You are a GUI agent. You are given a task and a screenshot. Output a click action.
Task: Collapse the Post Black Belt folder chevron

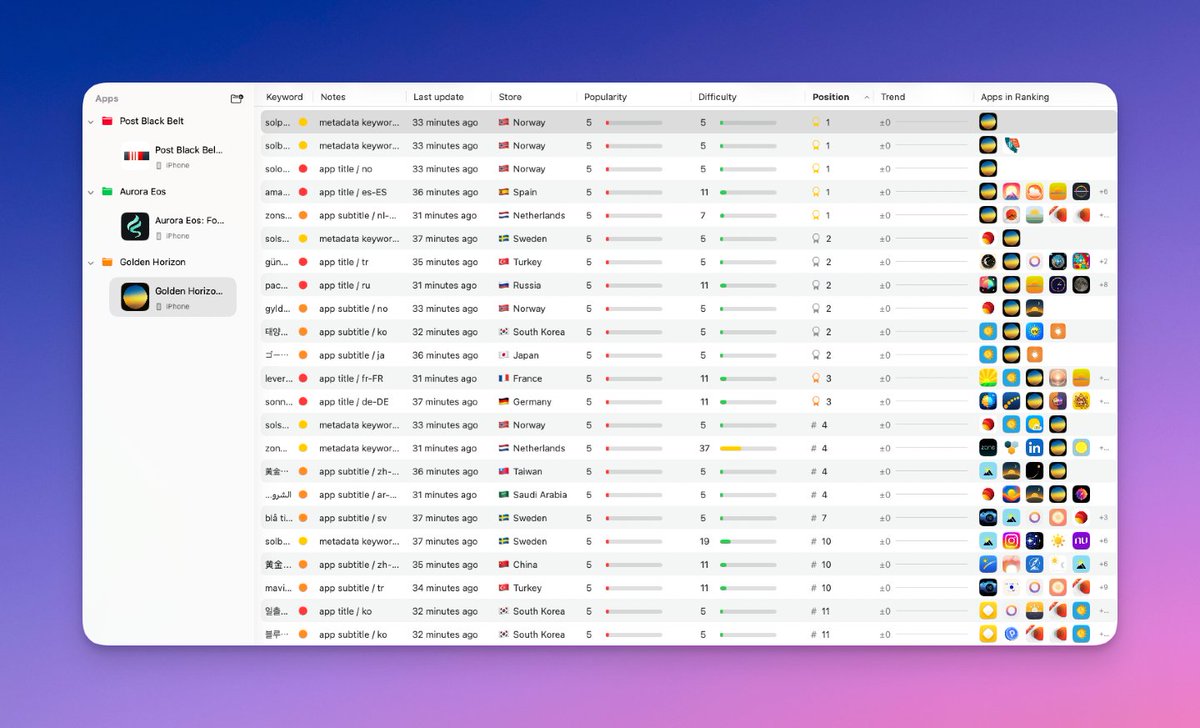(x=90, y=121)
